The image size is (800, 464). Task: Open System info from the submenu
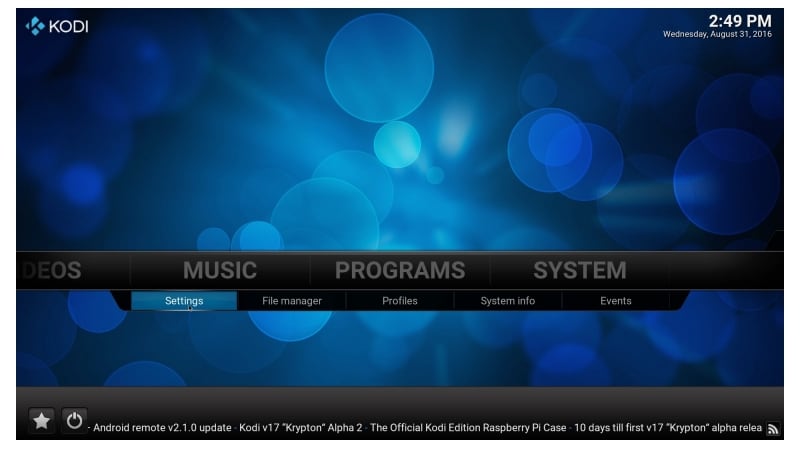coord(507,301)
